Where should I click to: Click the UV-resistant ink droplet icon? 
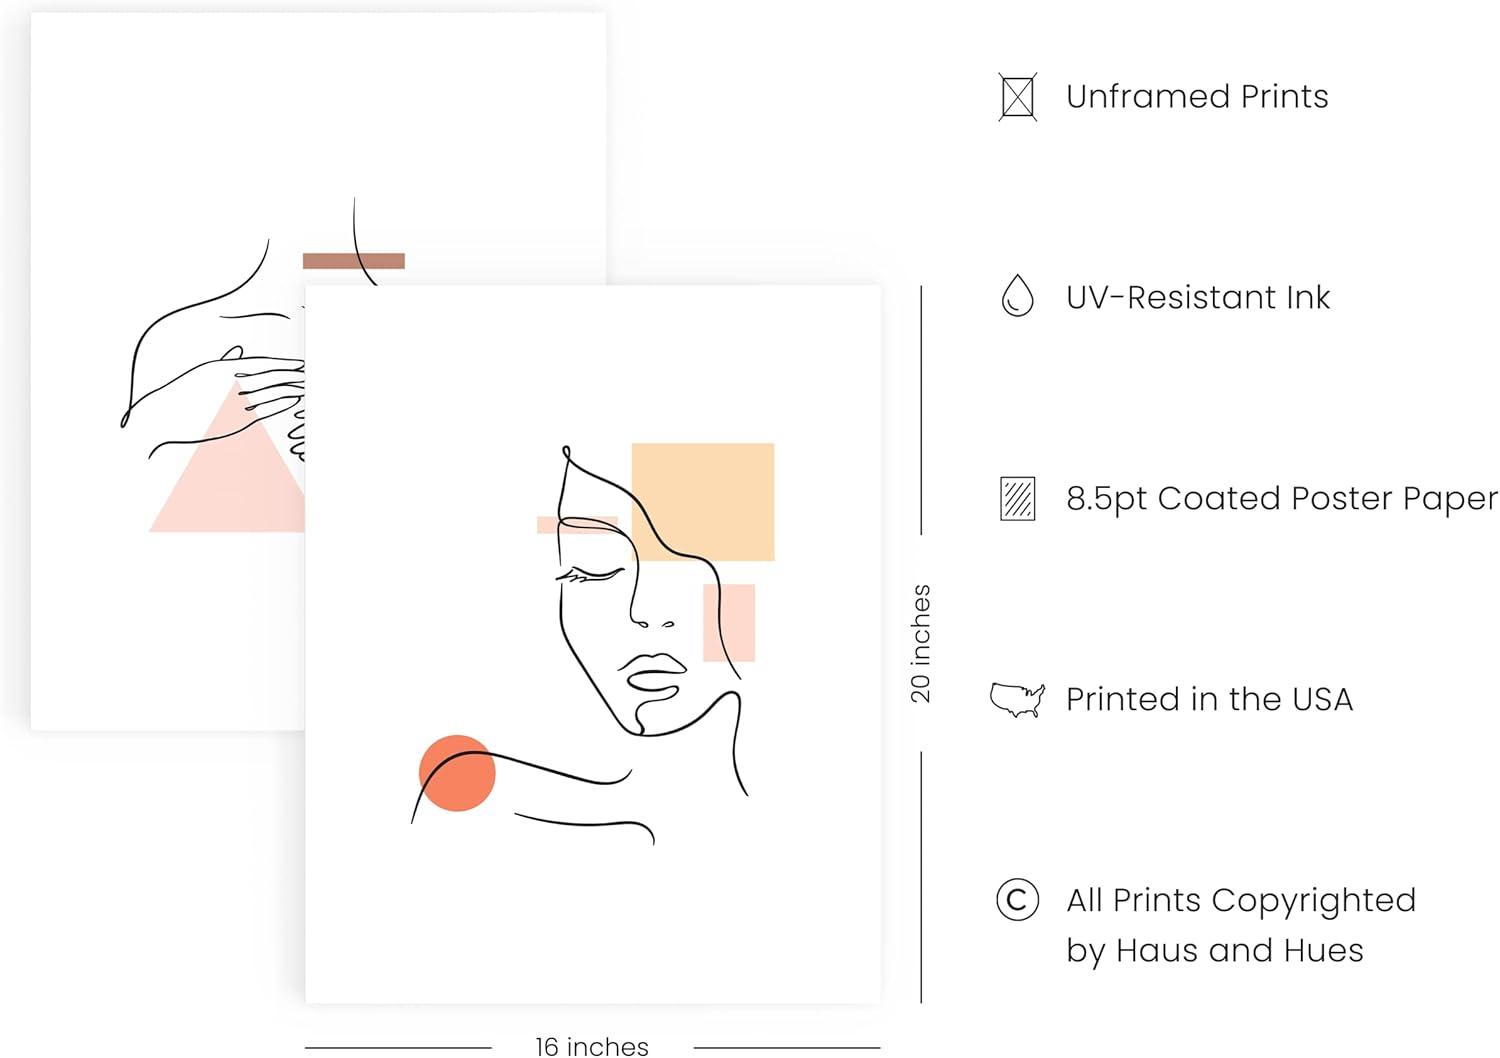[1017, 296]
